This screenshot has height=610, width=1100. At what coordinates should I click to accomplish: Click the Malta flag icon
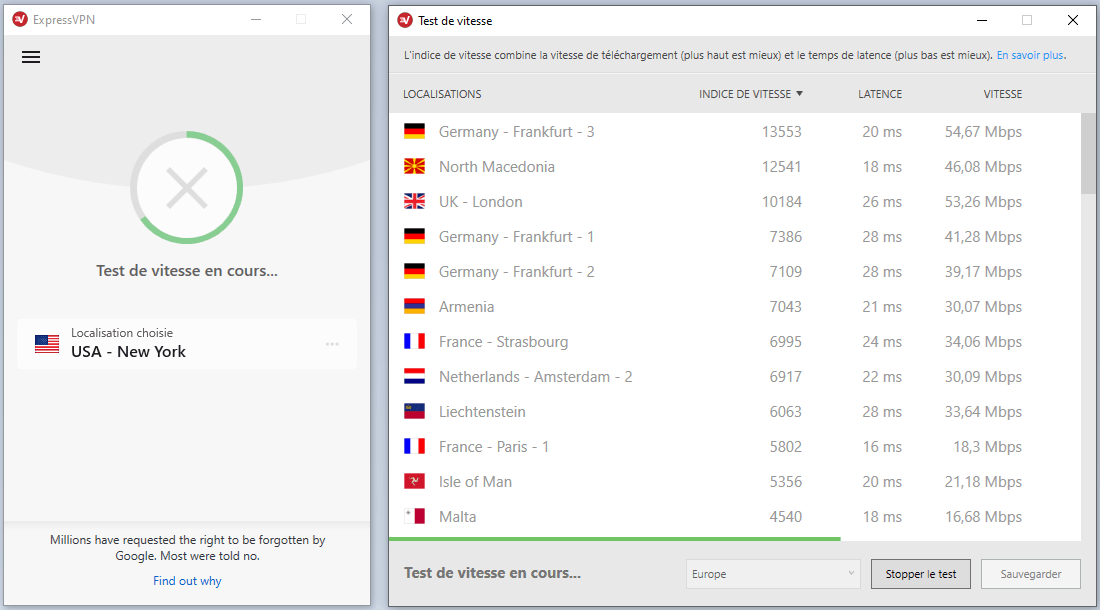[x=415, y=517]
